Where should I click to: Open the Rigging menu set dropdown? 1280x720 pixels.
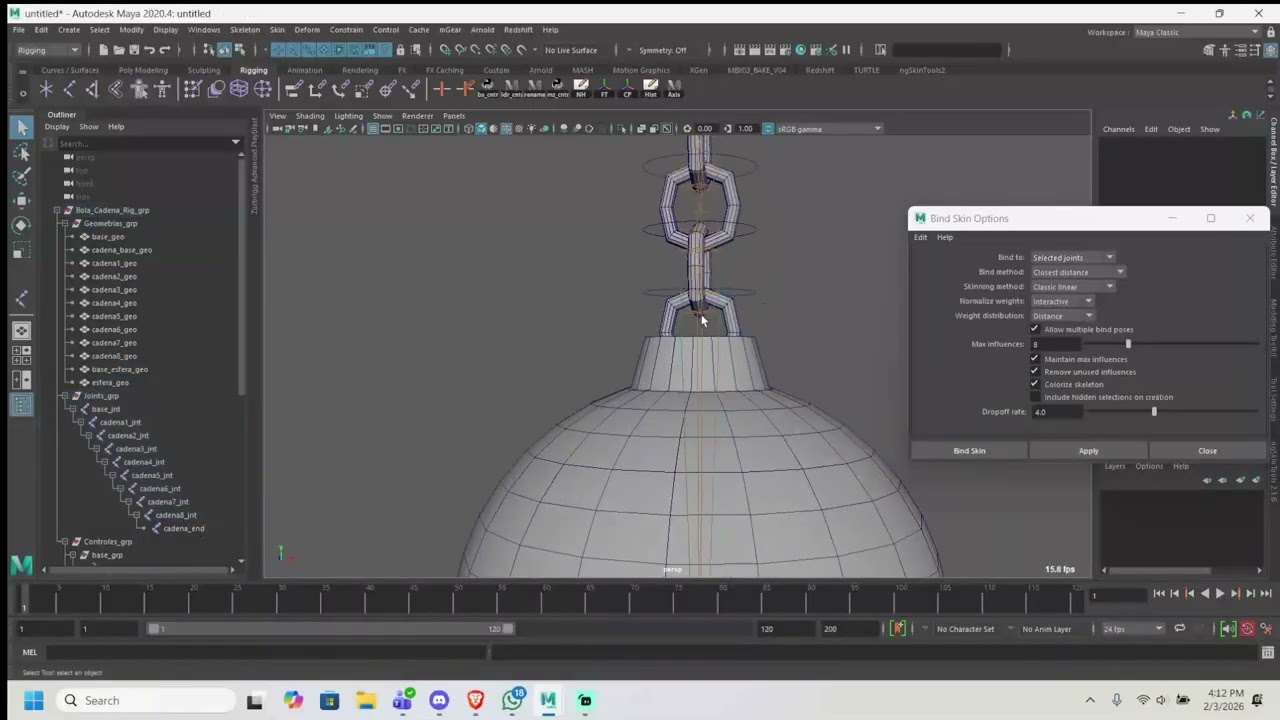[47, 50]
